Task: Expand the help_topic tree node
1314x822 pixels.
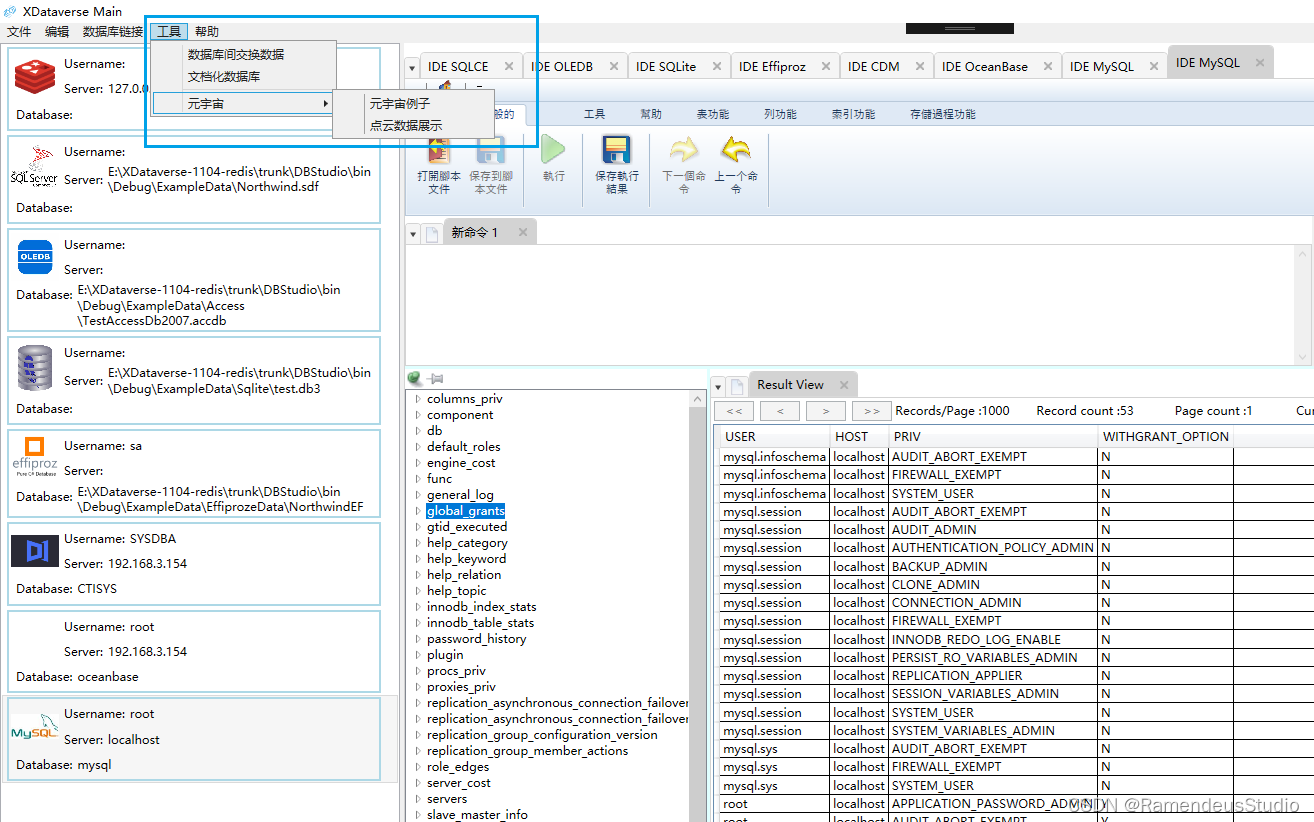Action: [x=418, y=591]
